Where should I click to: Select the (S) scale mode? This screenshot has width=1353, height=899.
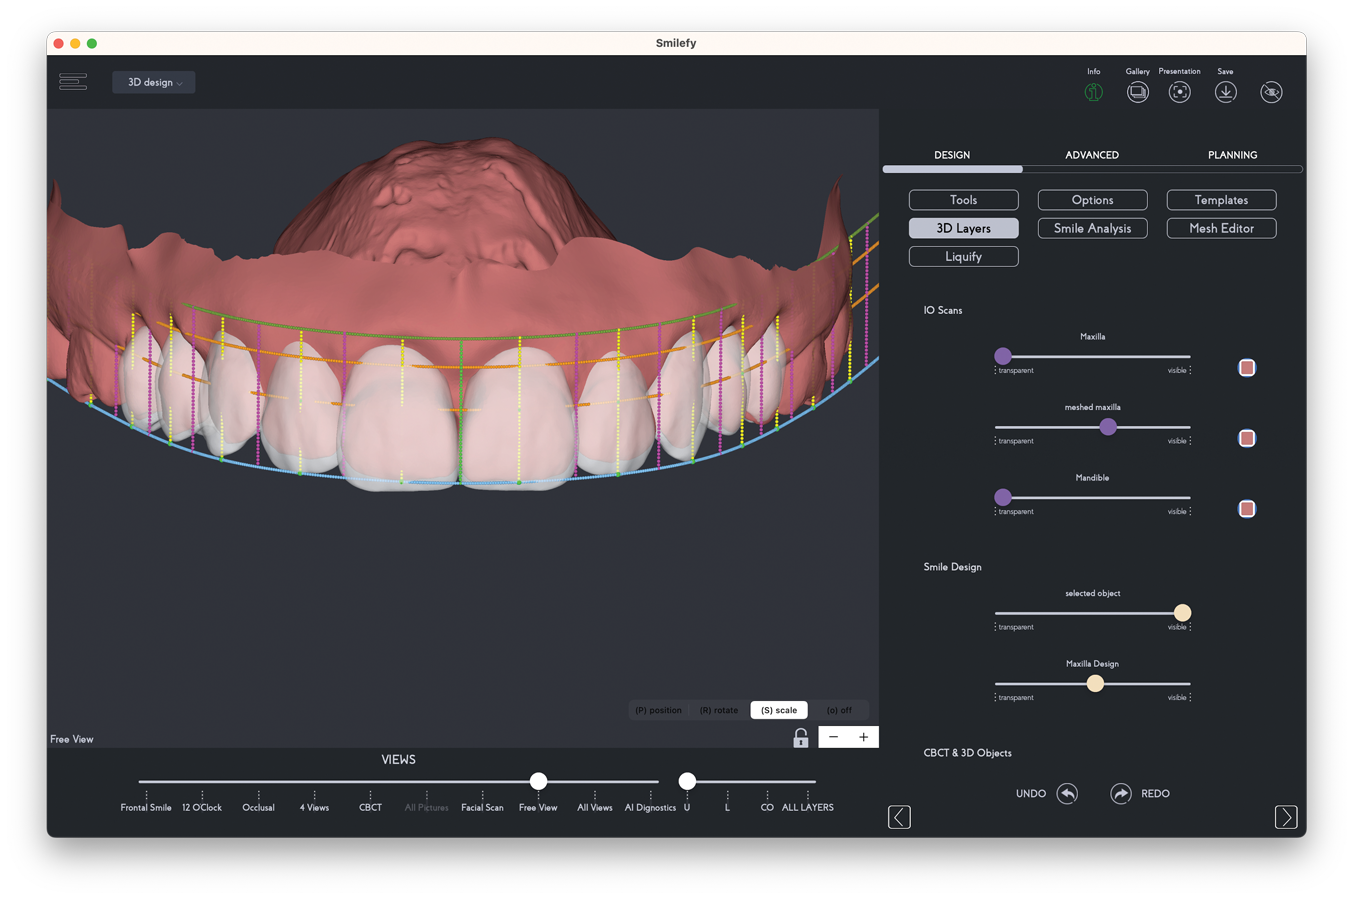click(778, 710)
